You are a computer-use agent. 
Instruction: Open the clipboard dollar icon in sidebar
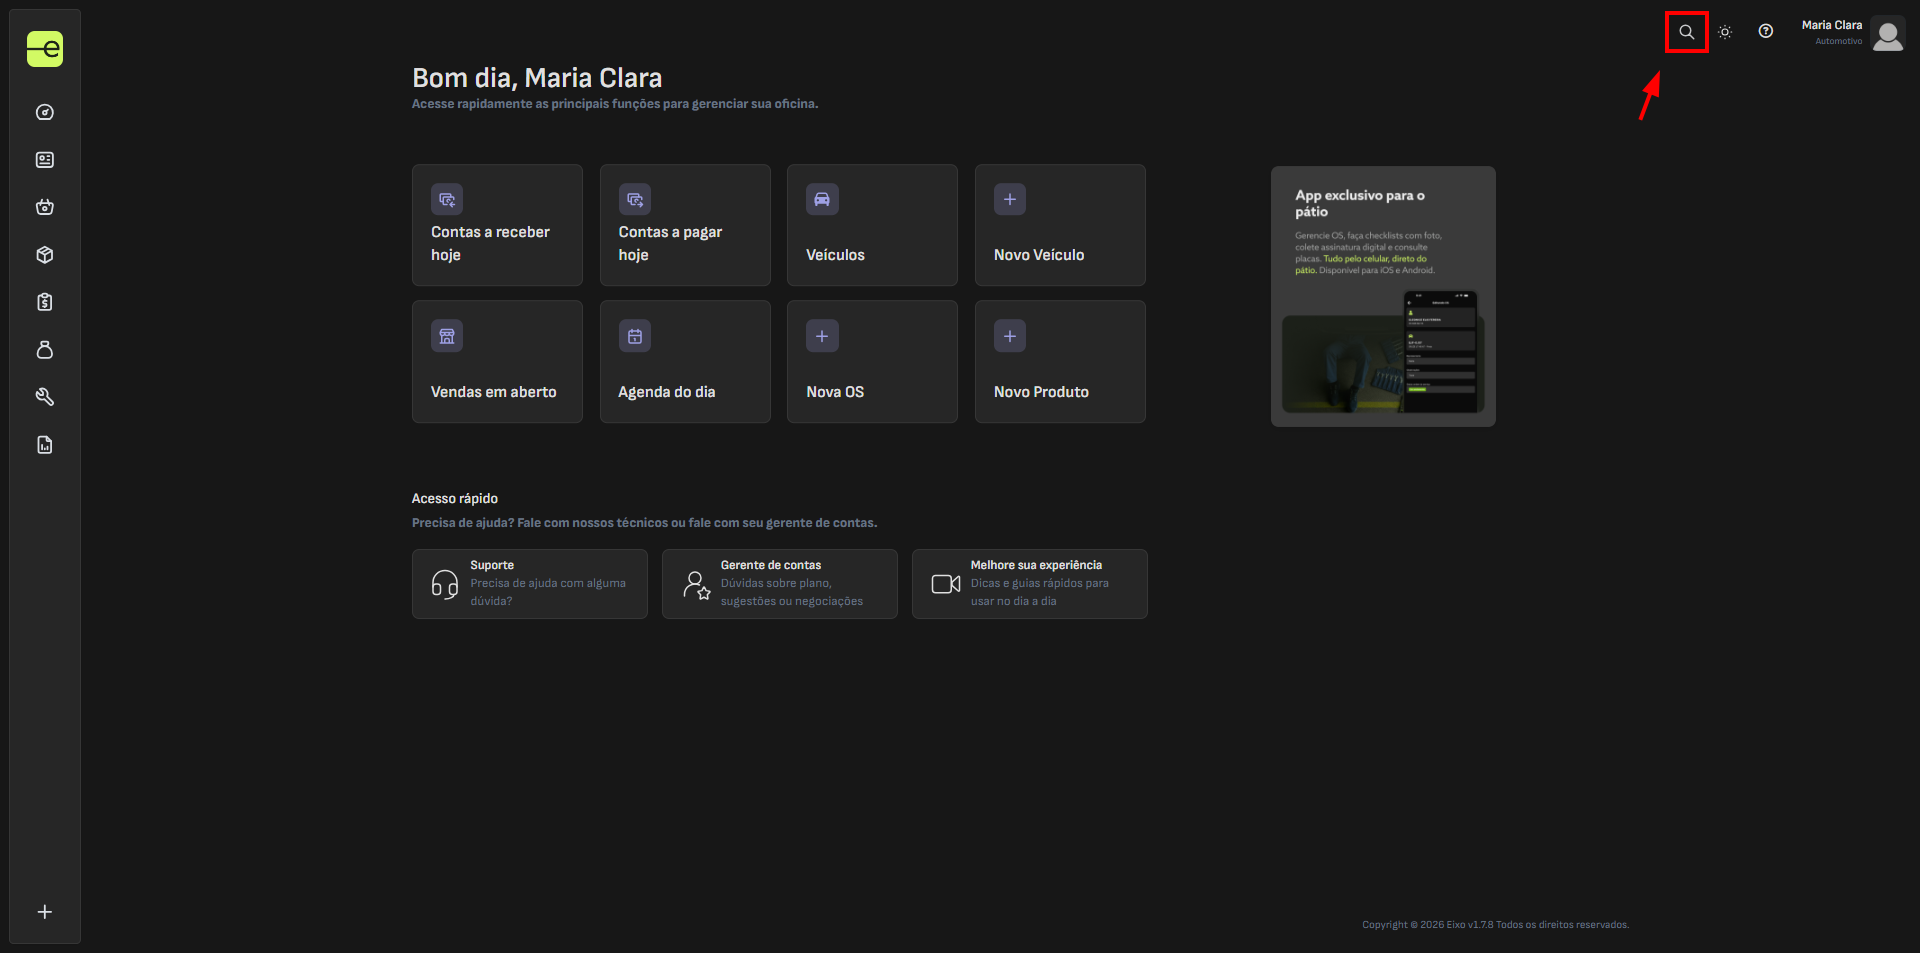[x=45, y=302]
